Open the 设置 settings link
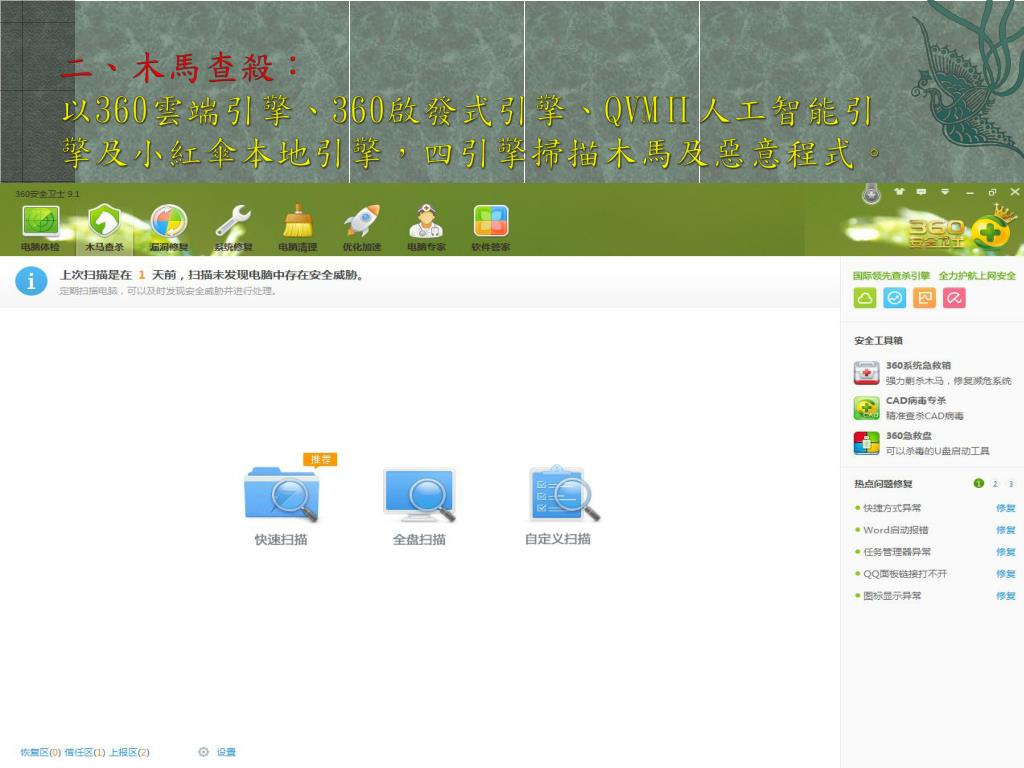Viewport: 1024px width, 768px height. (226, 752)
